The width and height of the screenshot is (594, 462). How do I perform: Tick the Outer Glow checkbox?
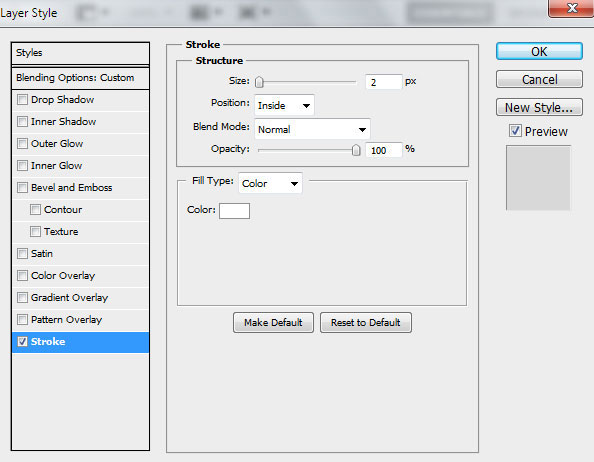coord(22,144)
